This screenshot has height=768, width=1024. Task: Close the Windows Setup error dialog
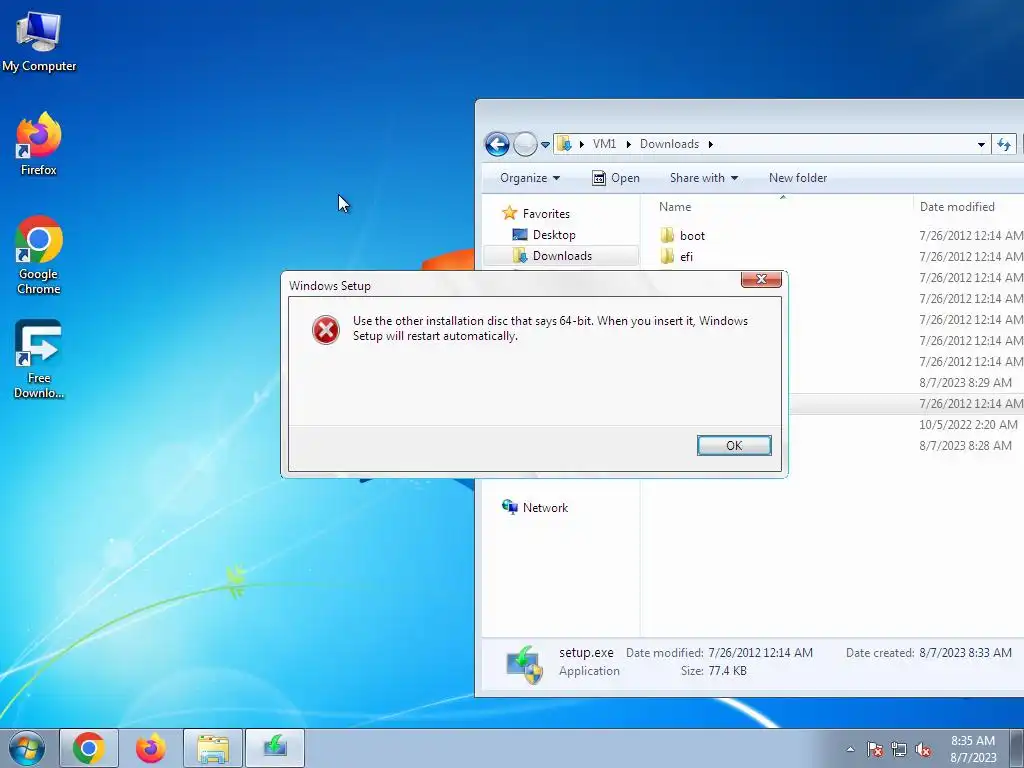[761, 280]
